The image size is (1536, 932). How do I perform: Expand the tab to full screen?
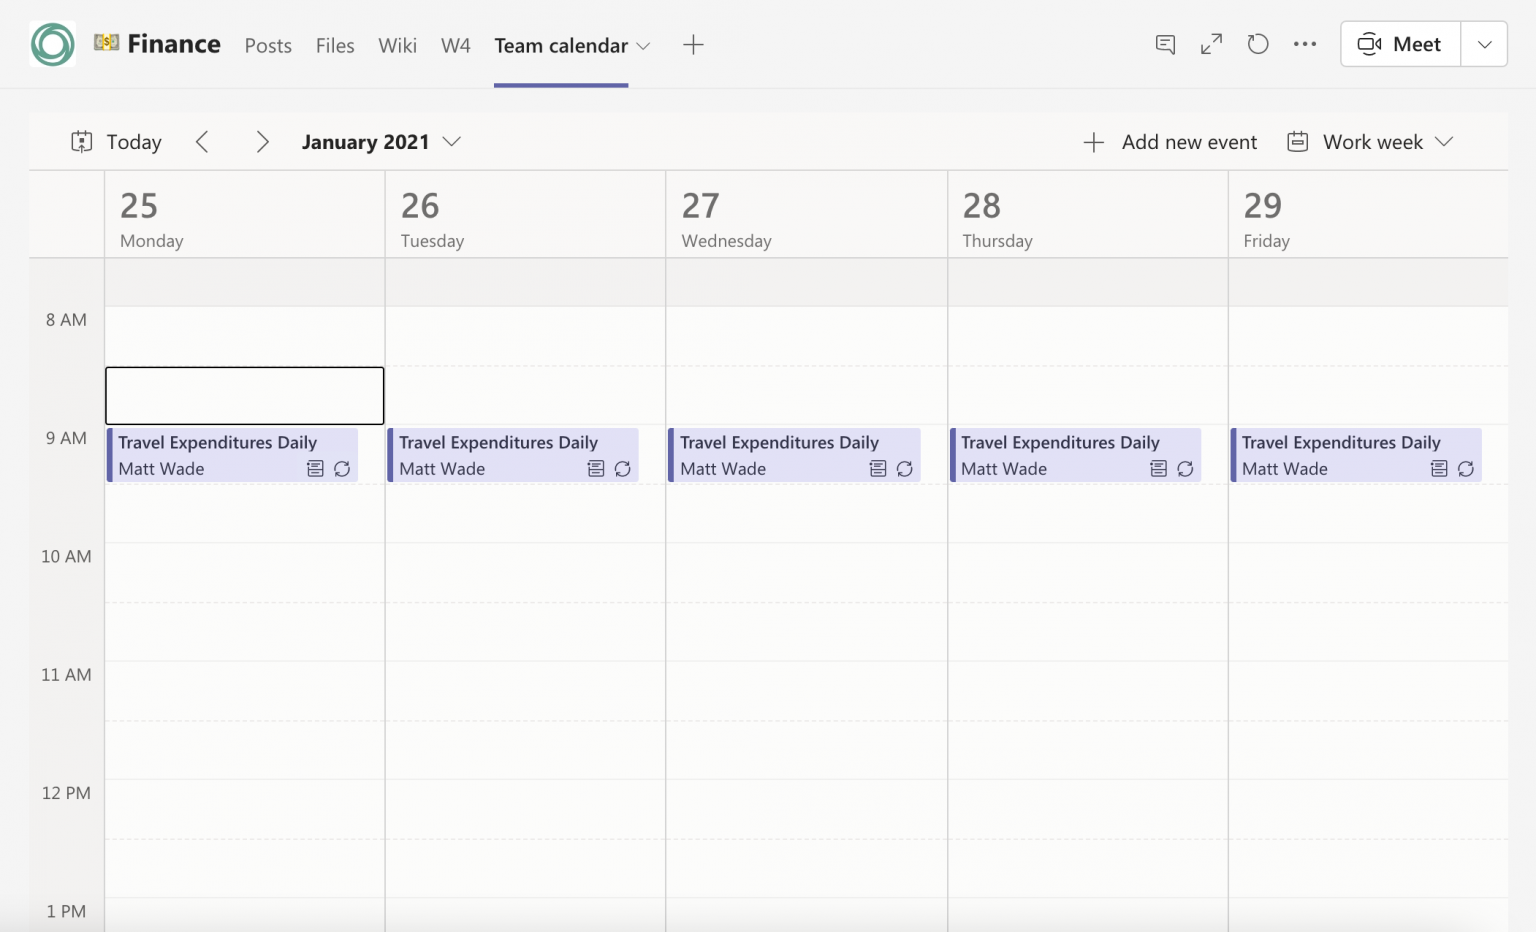coord(1210,44)
